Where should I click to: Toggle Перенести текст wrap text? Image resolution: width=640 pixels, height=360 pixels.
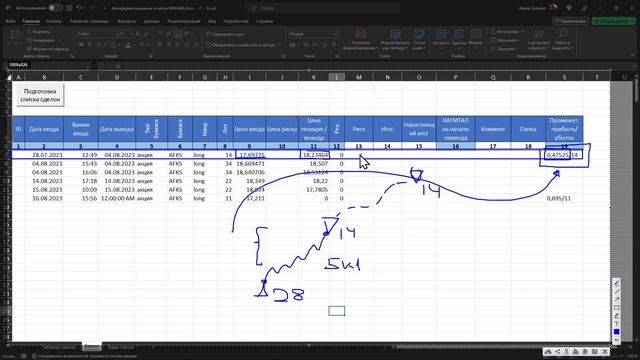pos(225,34)
